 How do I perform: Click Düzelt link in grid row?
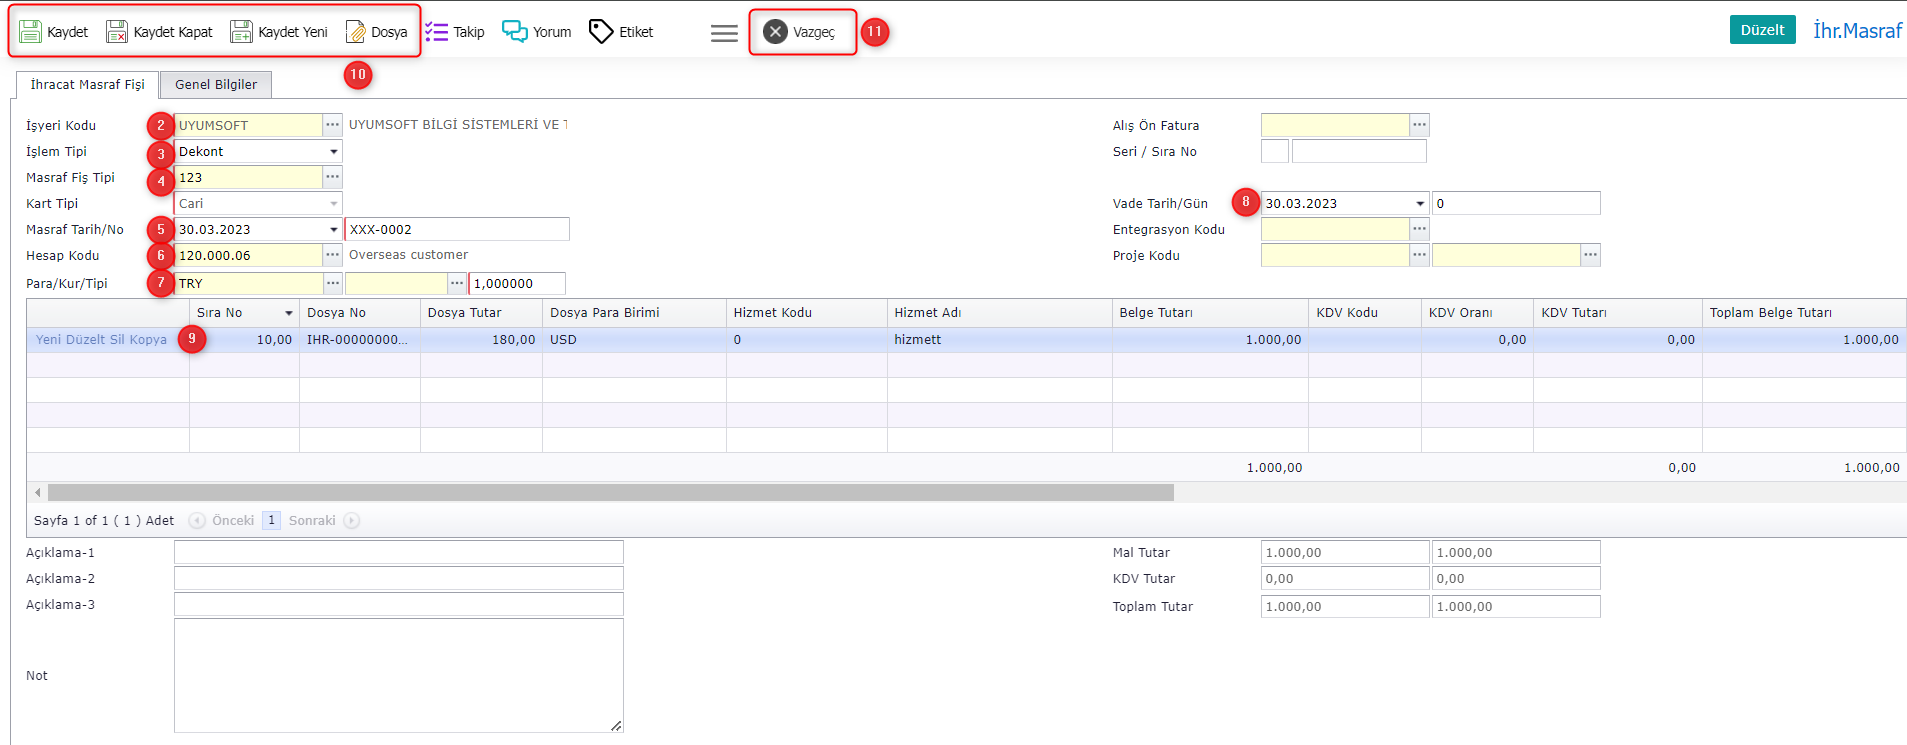tap(85, 340)
